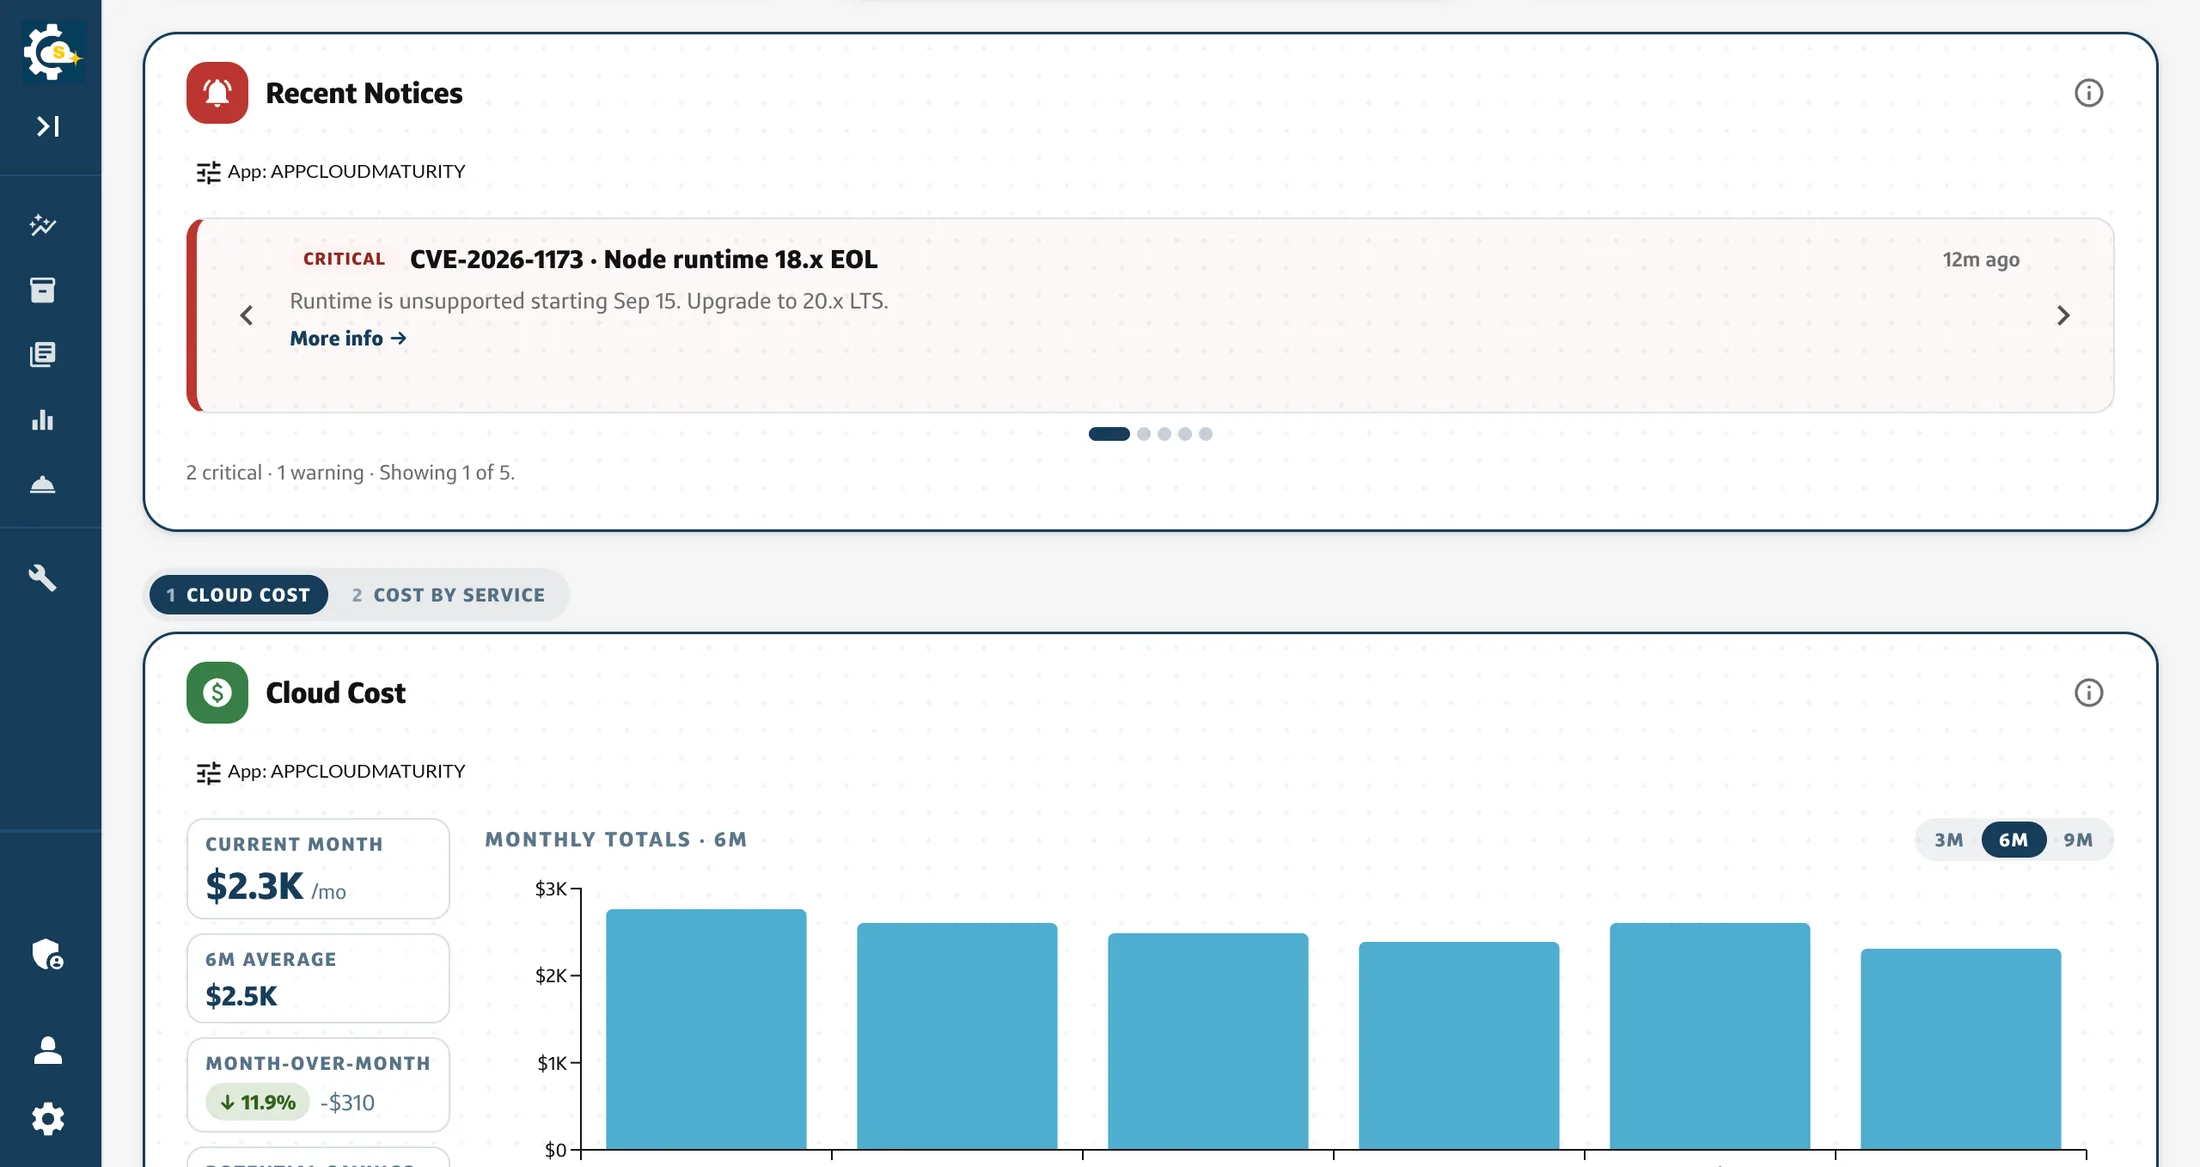Image resolution: width=2200 pixels, height=1167 pixels.
Task: Select the active first carousel indicator pill
Action: pyautogui.click(x=1109, y=434)
